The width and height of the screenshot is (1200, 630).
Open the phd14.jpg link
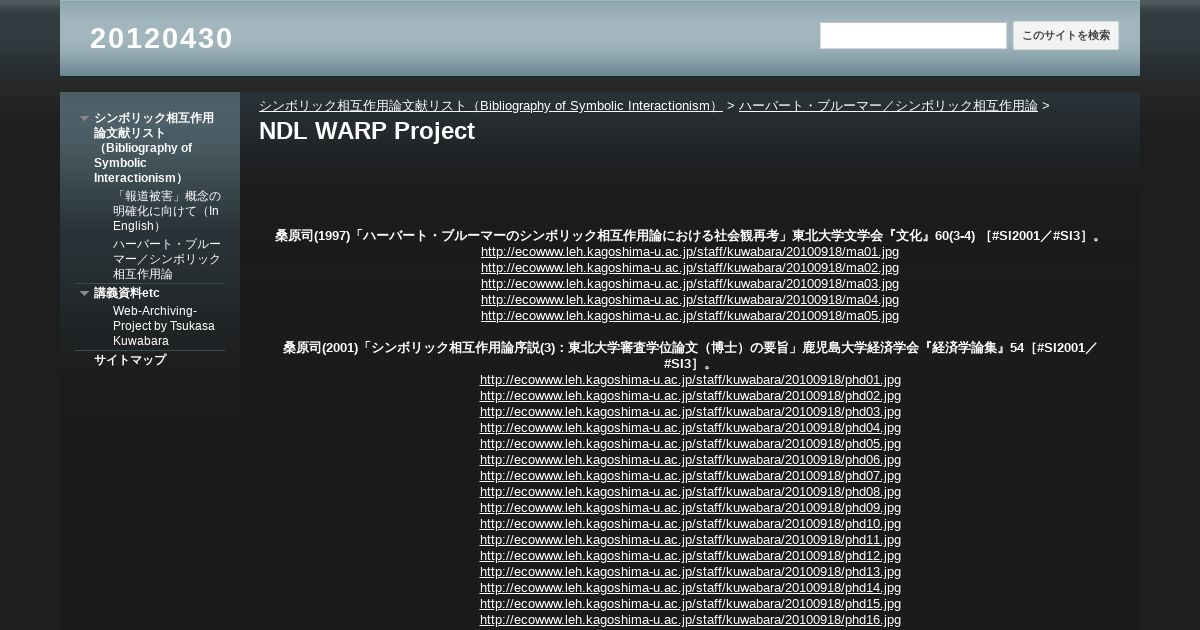pyautogui.click(x=690, y=588)
